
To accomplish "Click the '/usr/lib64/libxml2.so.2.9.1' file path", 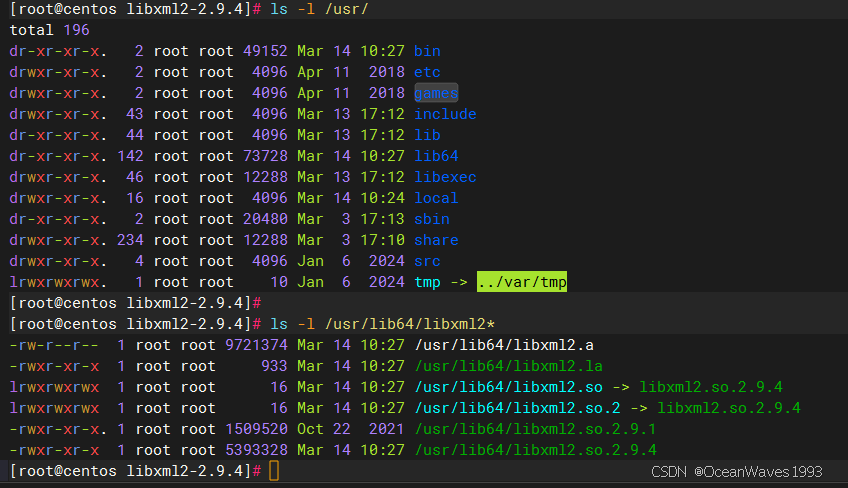I will click(x=535, y=429).
